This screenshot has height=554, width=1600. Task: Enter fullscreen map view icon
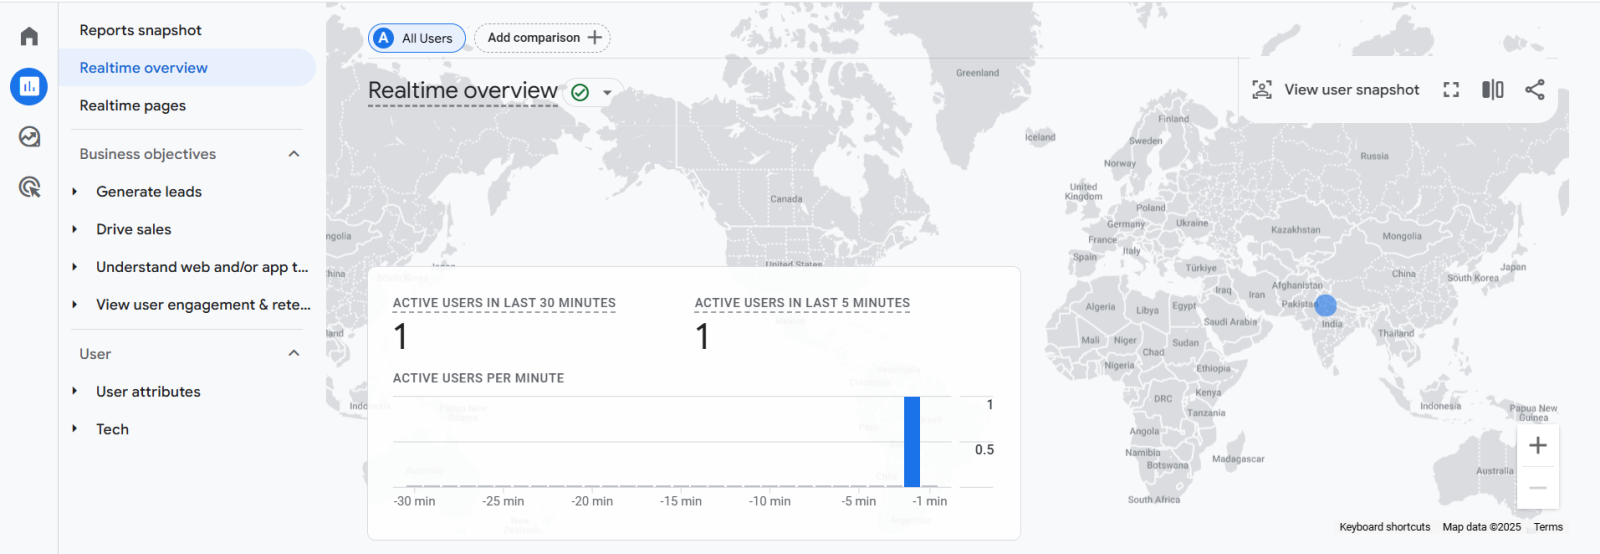(1451, 90)
